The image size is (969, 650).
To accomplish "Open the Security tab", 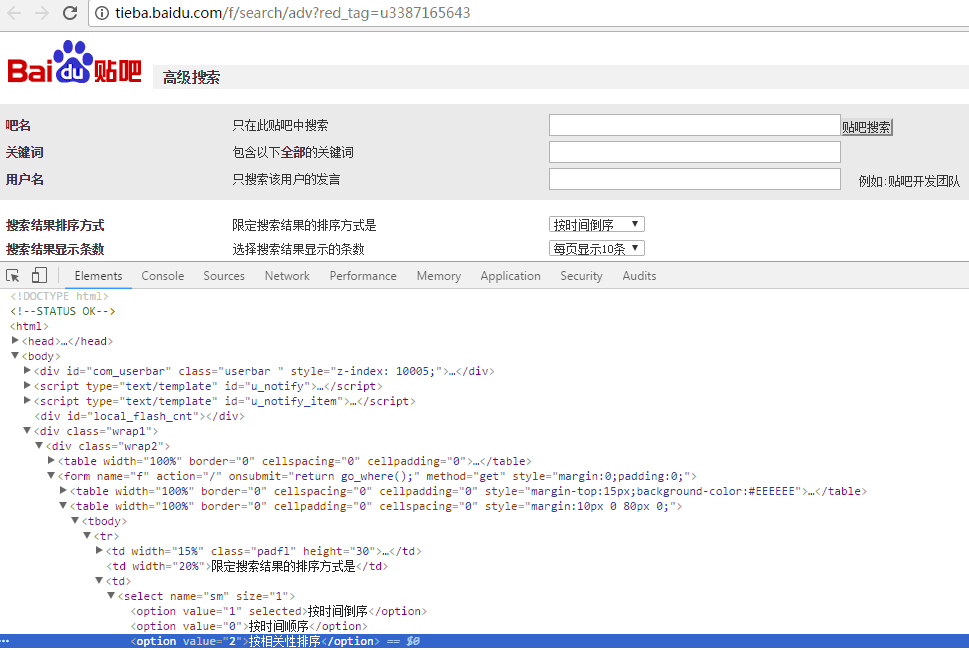I will [581, 276].
